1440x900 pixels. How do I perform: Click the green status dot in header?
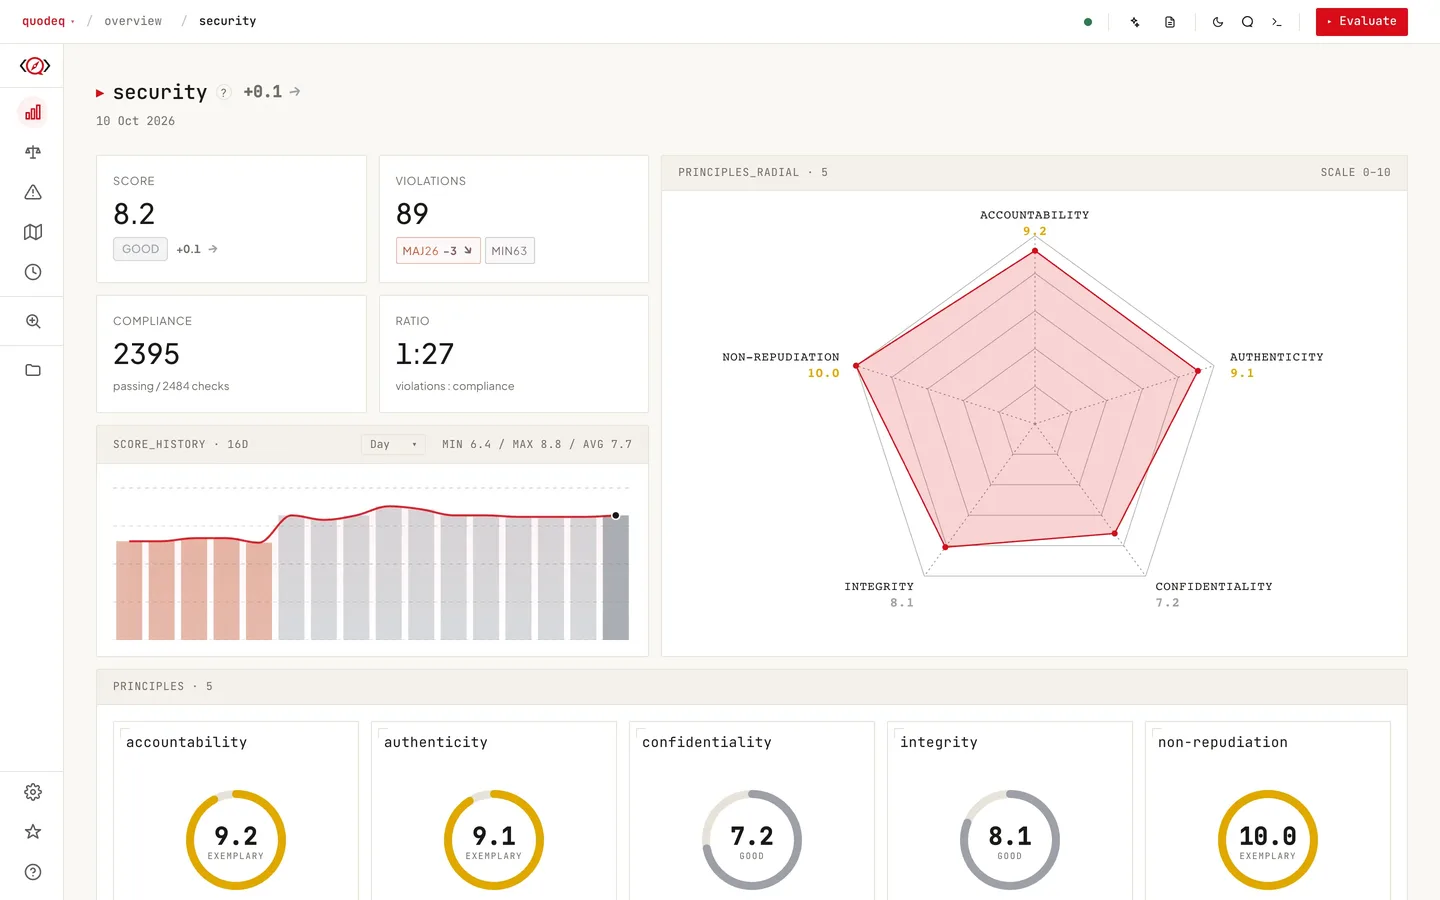1088,22
